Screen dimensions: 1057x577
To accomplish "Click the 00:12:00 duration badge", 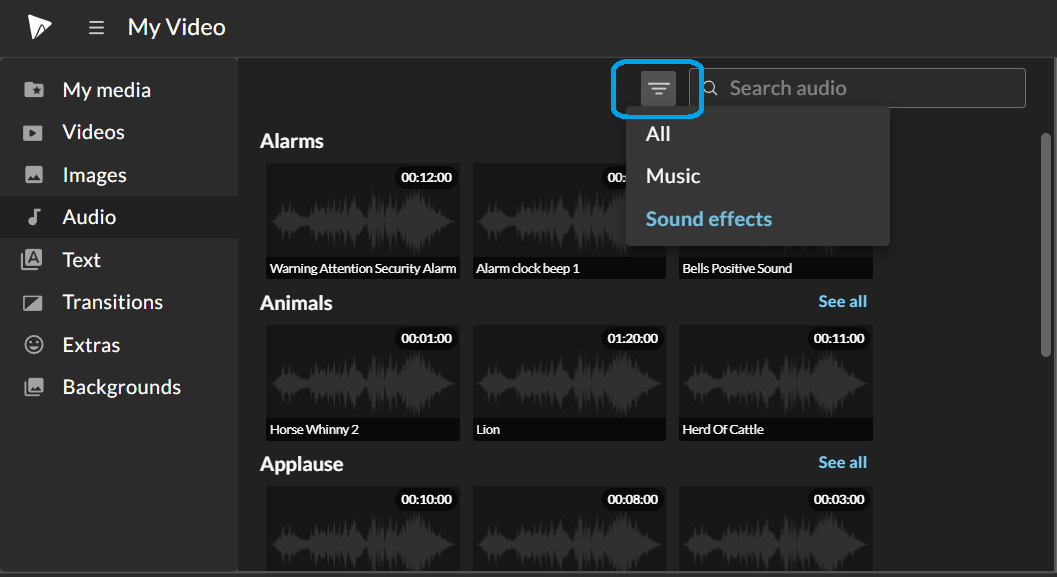I will pyautogui.click(x=426, y=177).
